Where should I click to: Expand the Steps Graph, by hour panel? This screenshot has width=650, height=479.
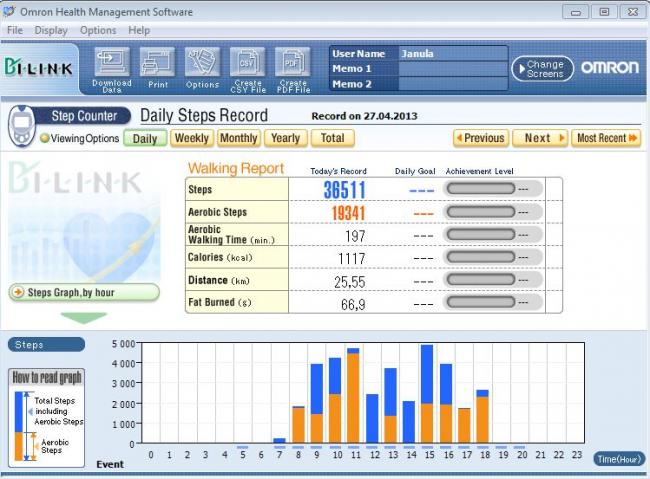click(x=83, y=293)
